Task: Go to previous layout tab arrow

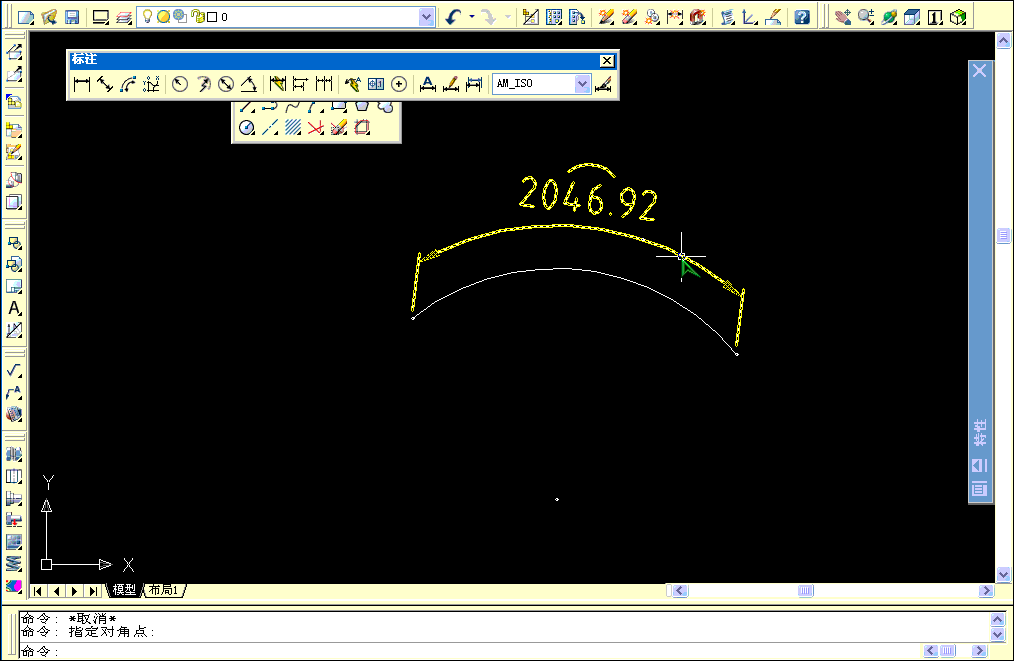Action: tap(56, 591)
